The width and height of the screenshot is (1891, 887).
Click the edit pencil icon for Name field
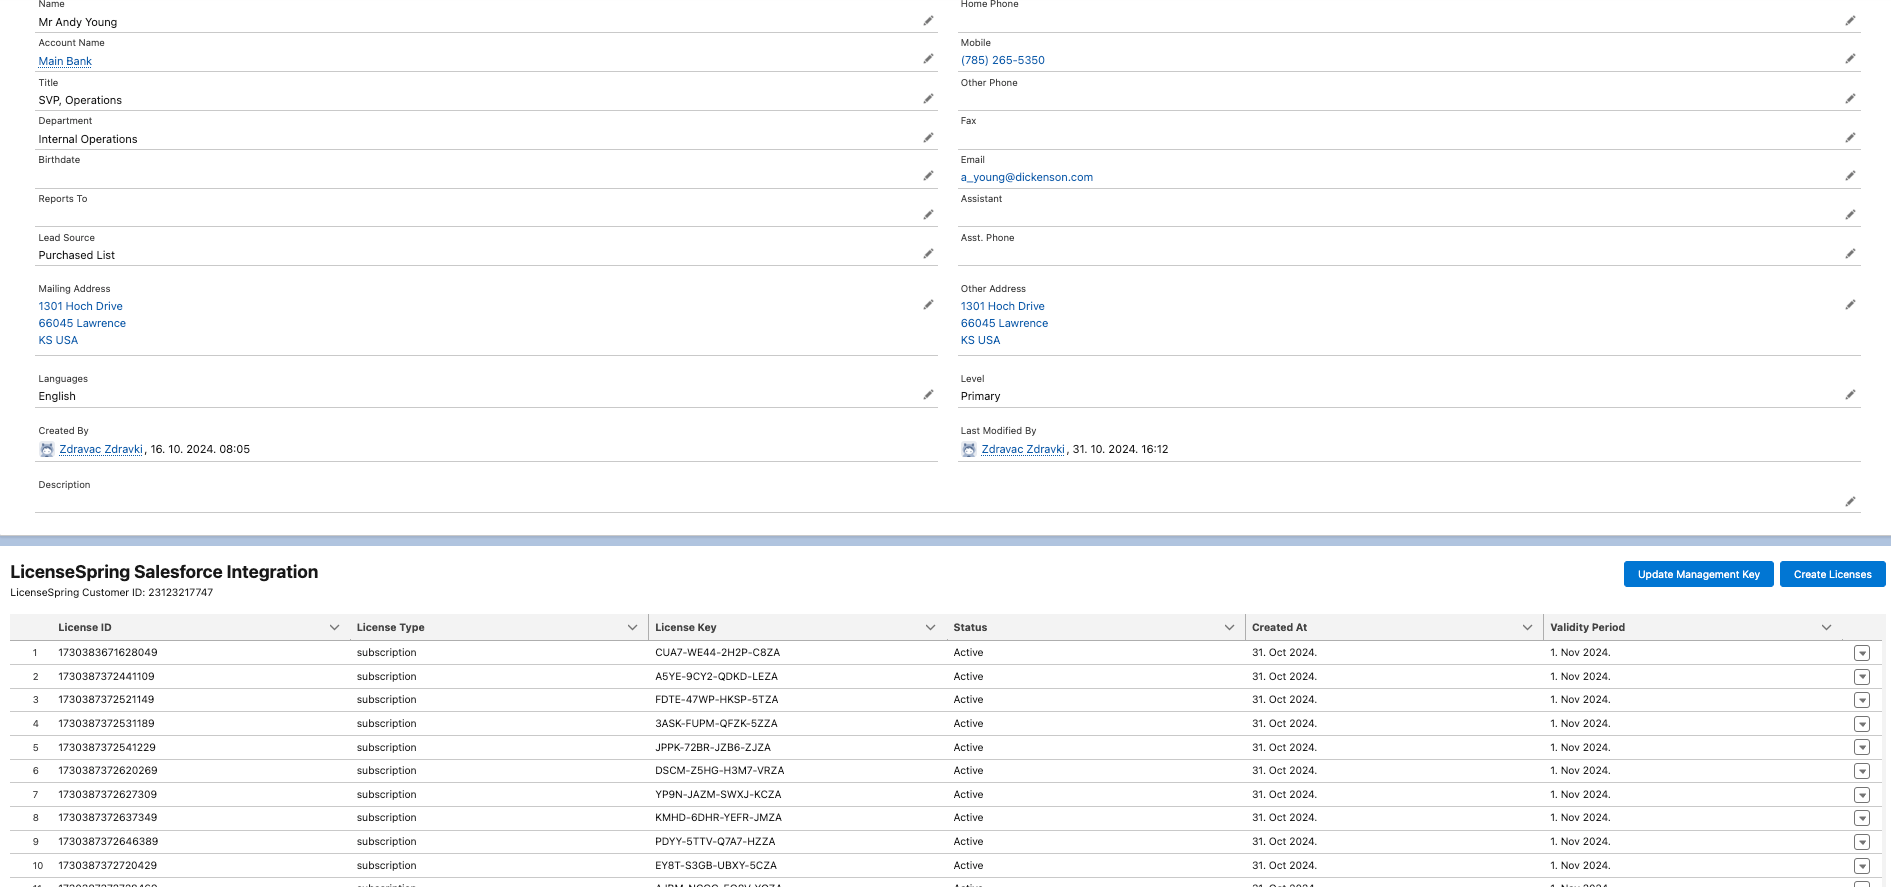[x=928, y=21]
